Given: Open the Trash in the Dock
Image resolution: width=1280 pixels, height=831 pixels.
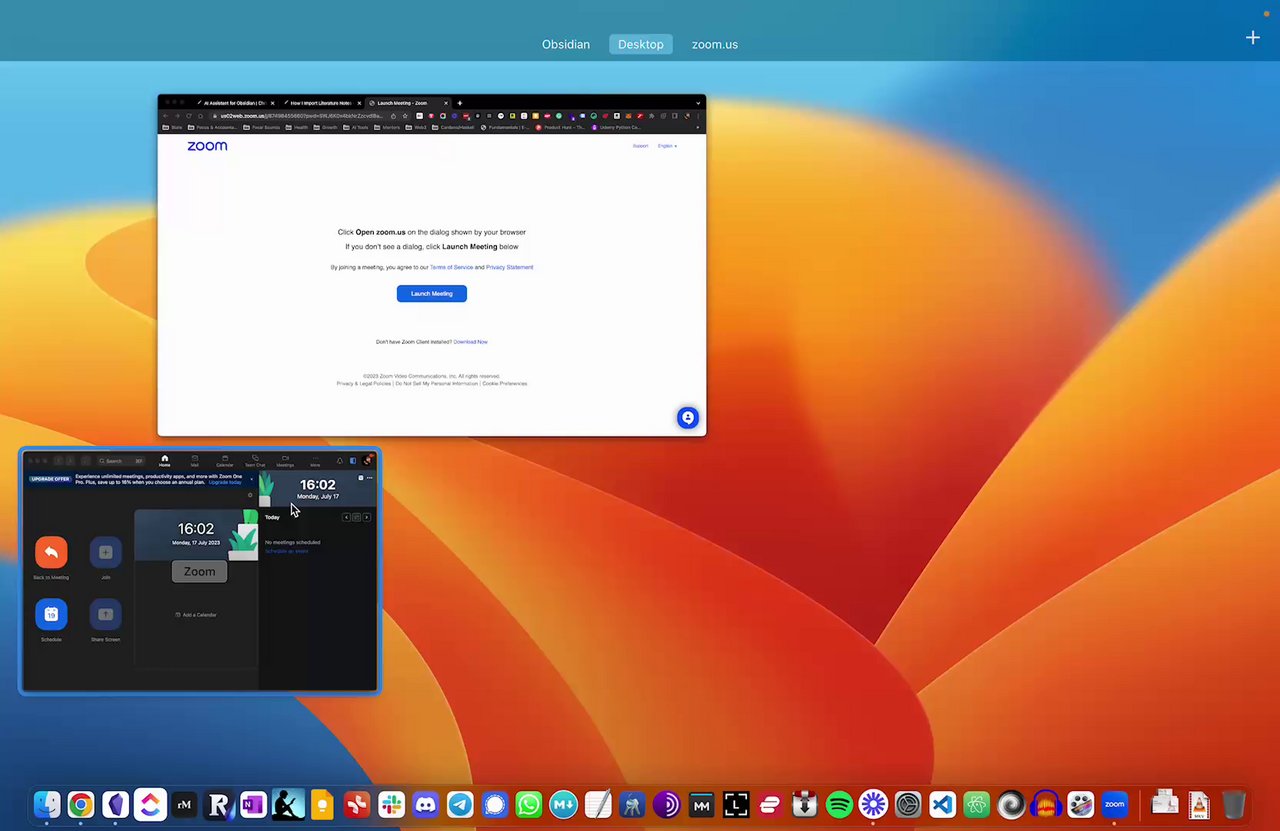Looking at the screenshot, I should point(1234,804).
